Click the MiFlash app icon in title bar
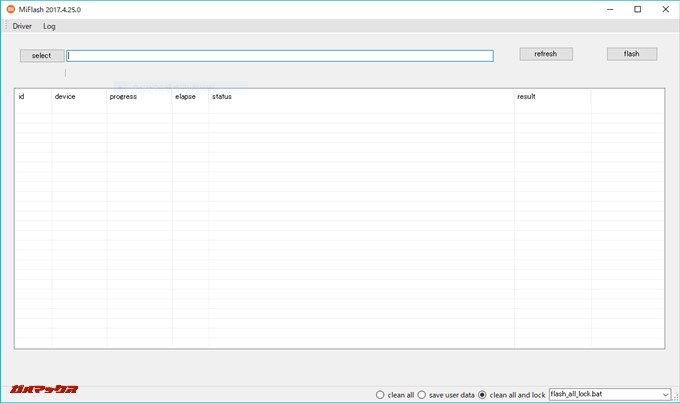The height and width of the screenshot is (403, 680). tap(11, 9)
